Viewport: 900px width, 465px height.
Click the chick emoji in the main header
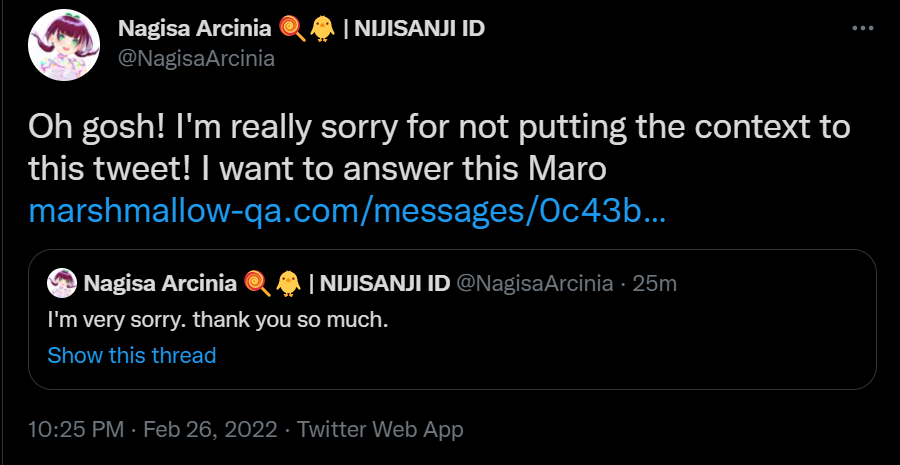coord(322,28)
